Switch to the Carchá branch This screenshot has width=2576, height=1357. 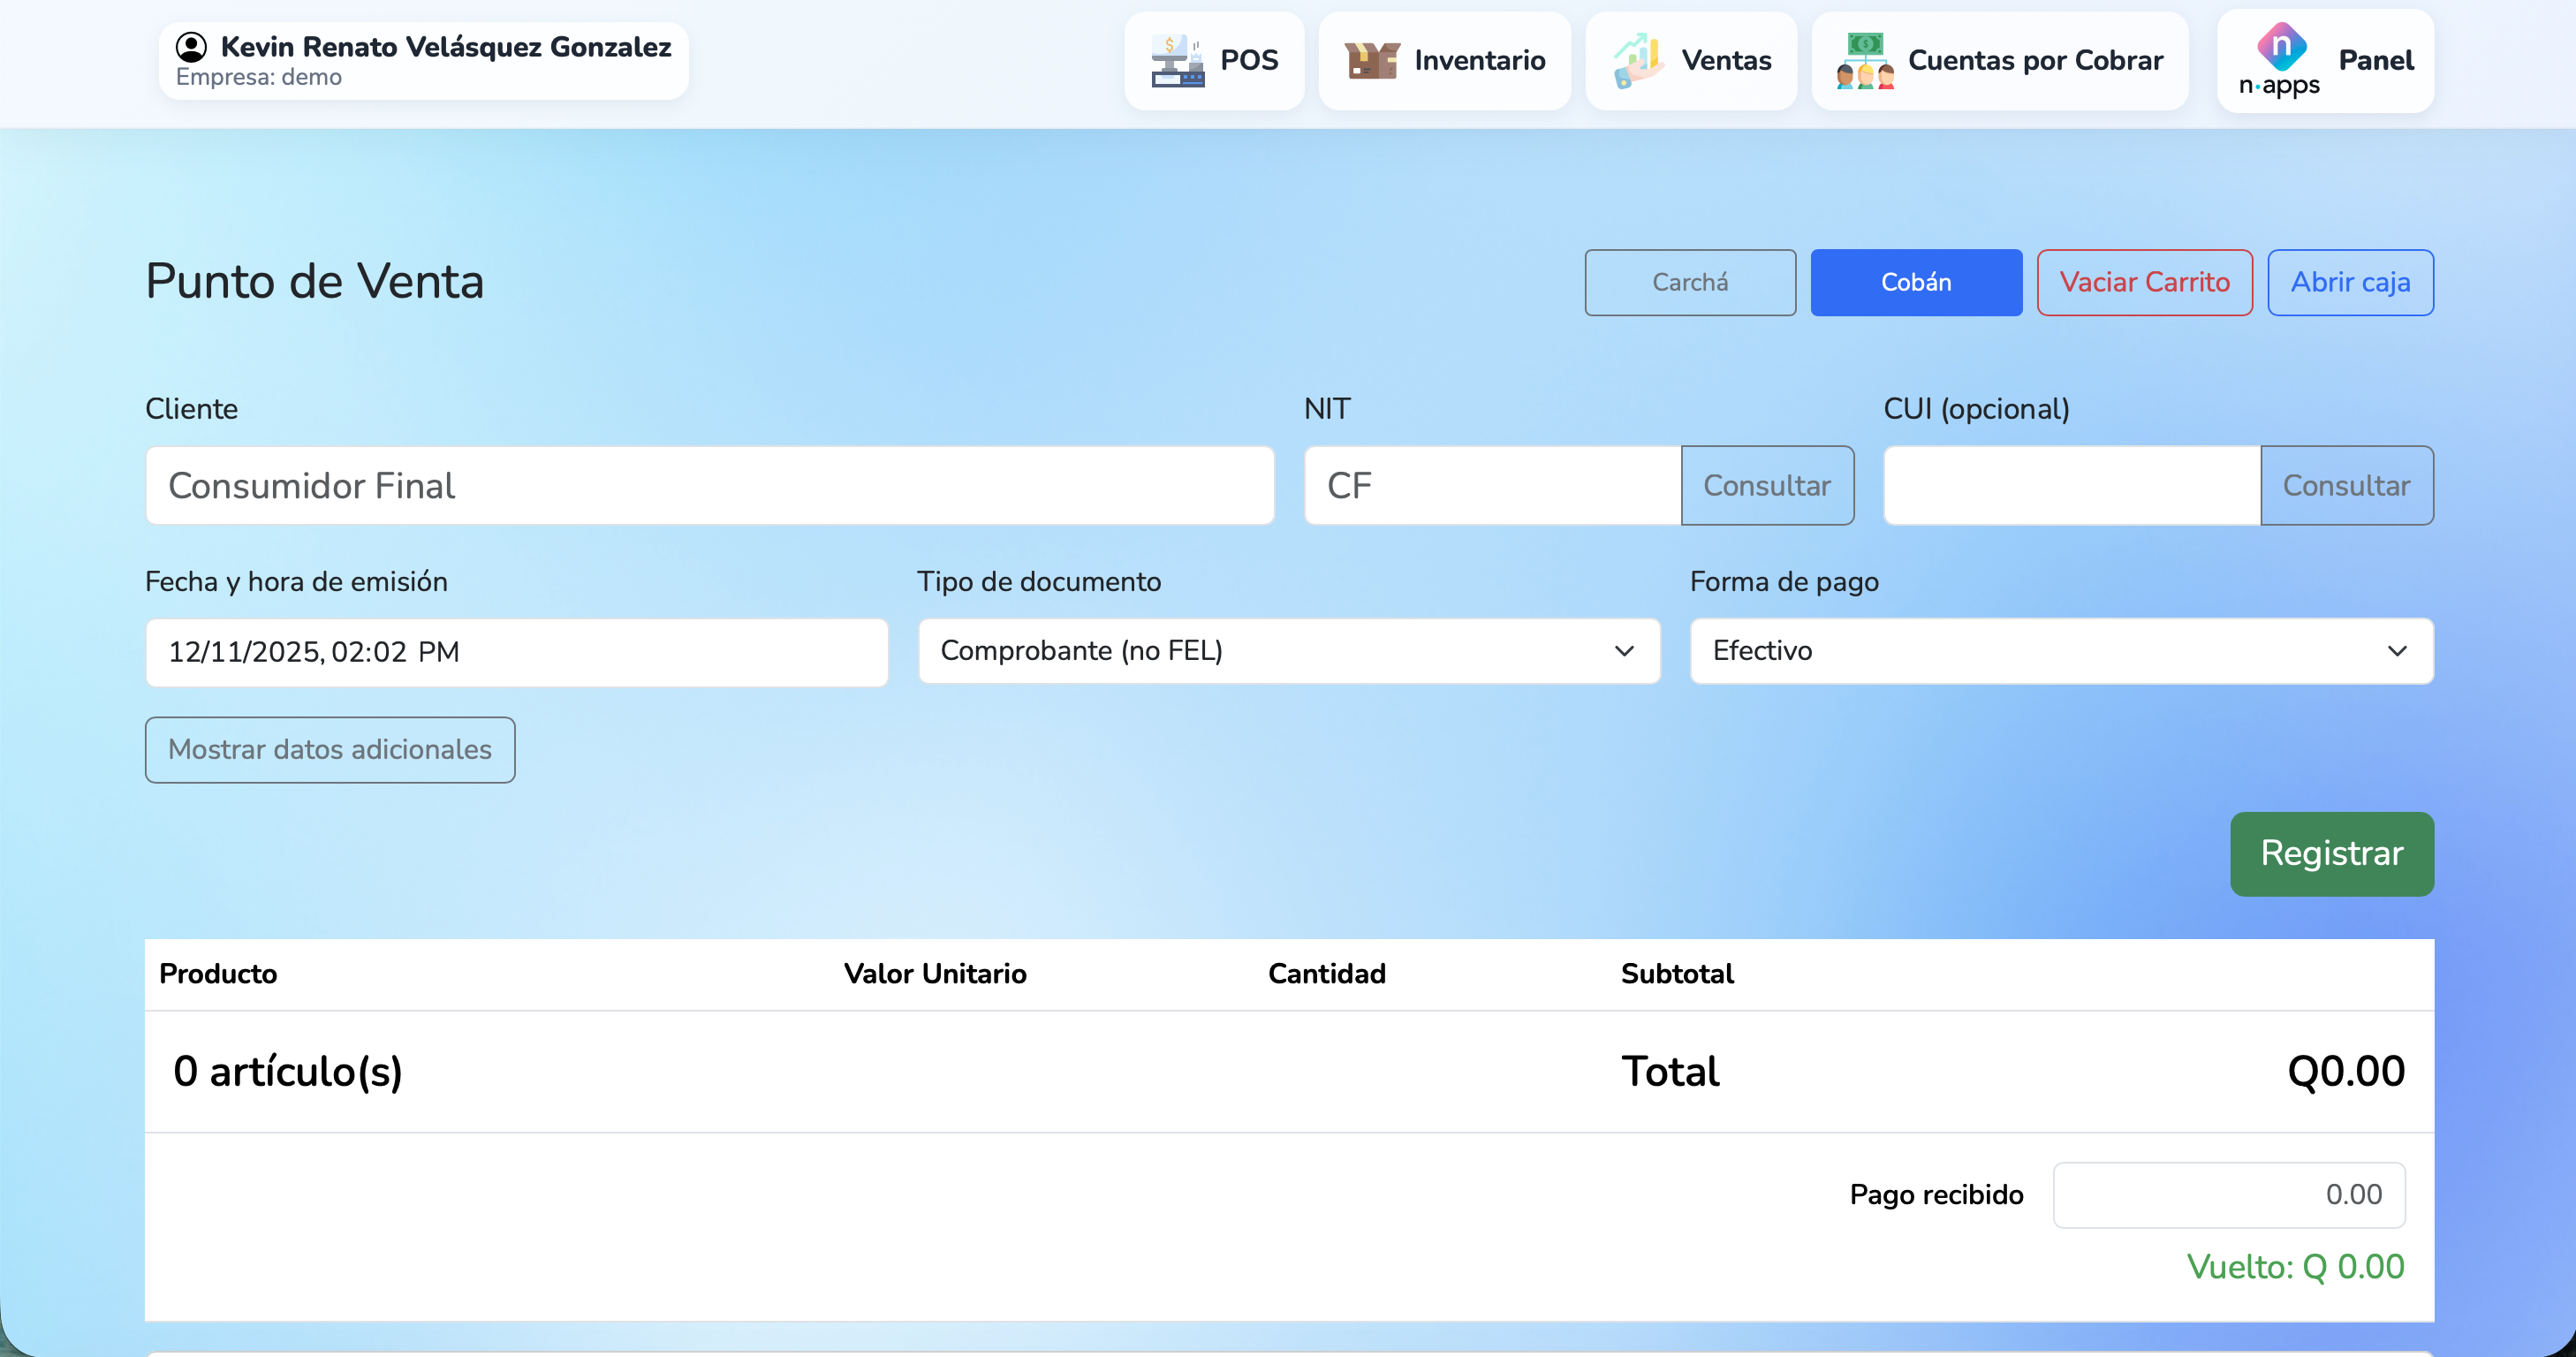pos(1689,283)
